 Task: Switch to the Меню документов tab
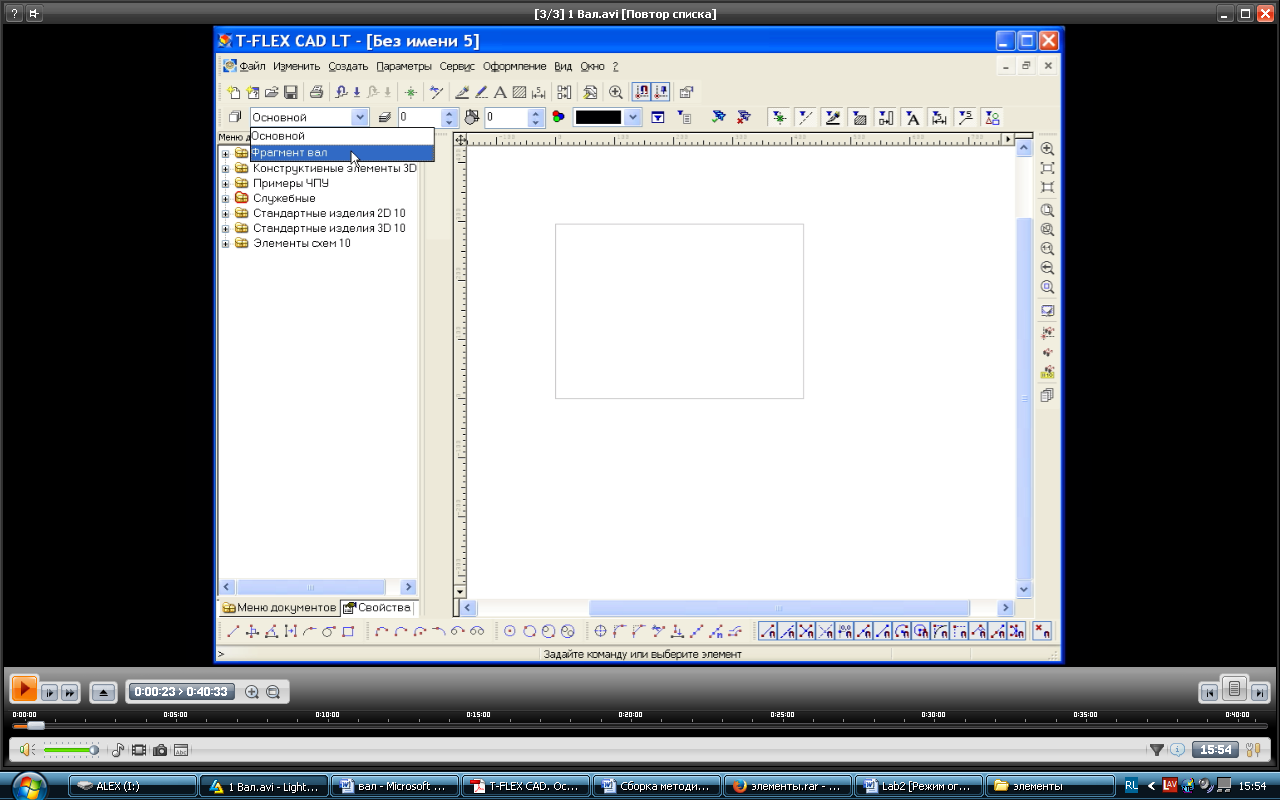[279, 608]
